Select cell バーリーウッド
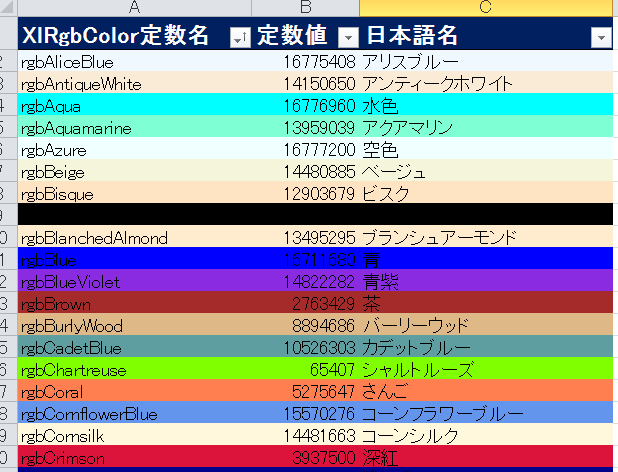Viewport: 618px width, 472px height. click(x=486, y=325)
